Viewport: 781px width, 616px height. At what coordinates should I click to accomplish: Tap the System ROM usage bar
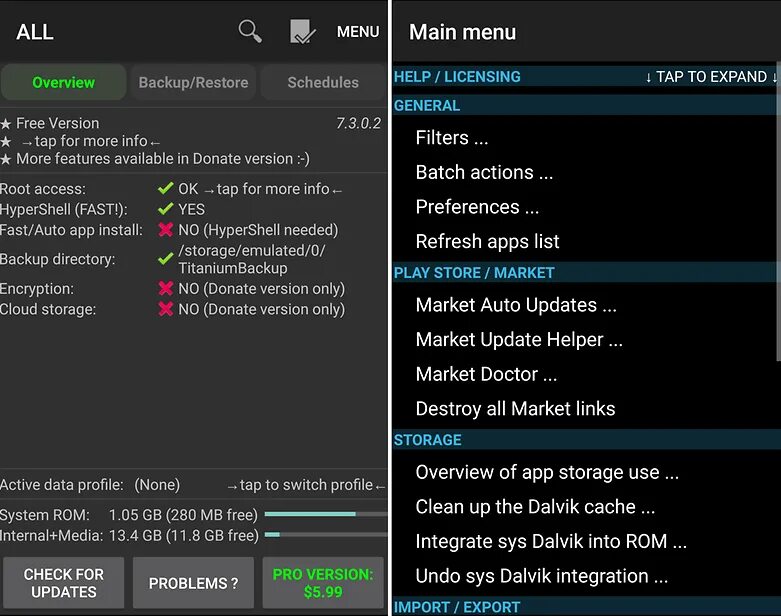326,514
